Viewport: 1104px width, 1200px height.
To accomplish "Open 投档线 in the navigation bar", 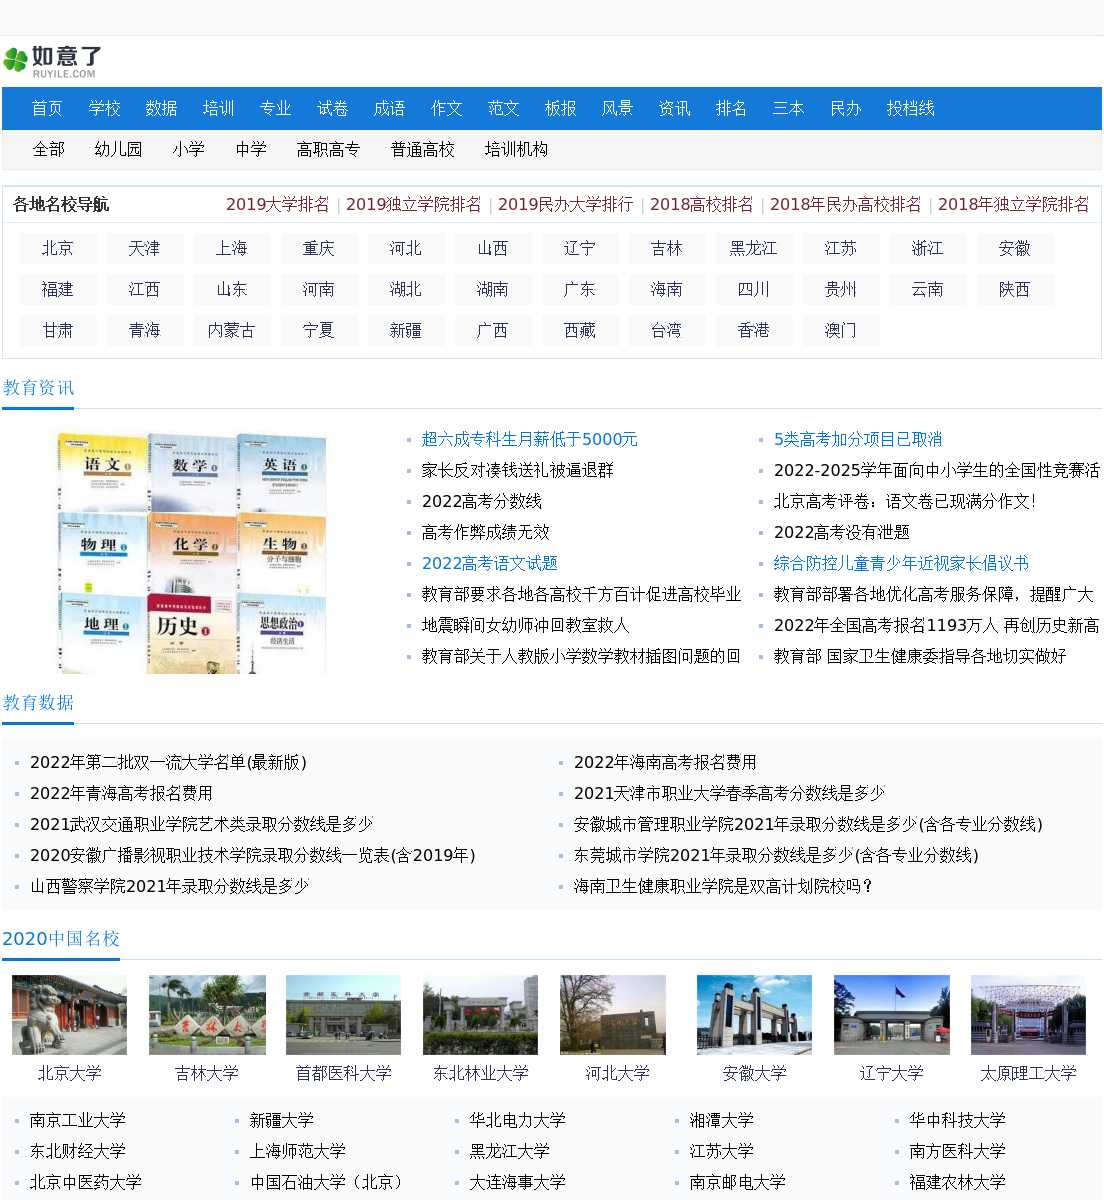I will pyautogui.click(x=910, y=108).
